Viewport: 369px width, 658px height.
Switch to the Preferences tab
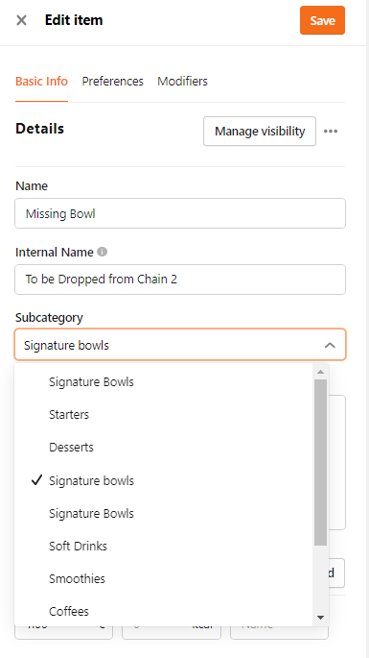coord(113,81)
